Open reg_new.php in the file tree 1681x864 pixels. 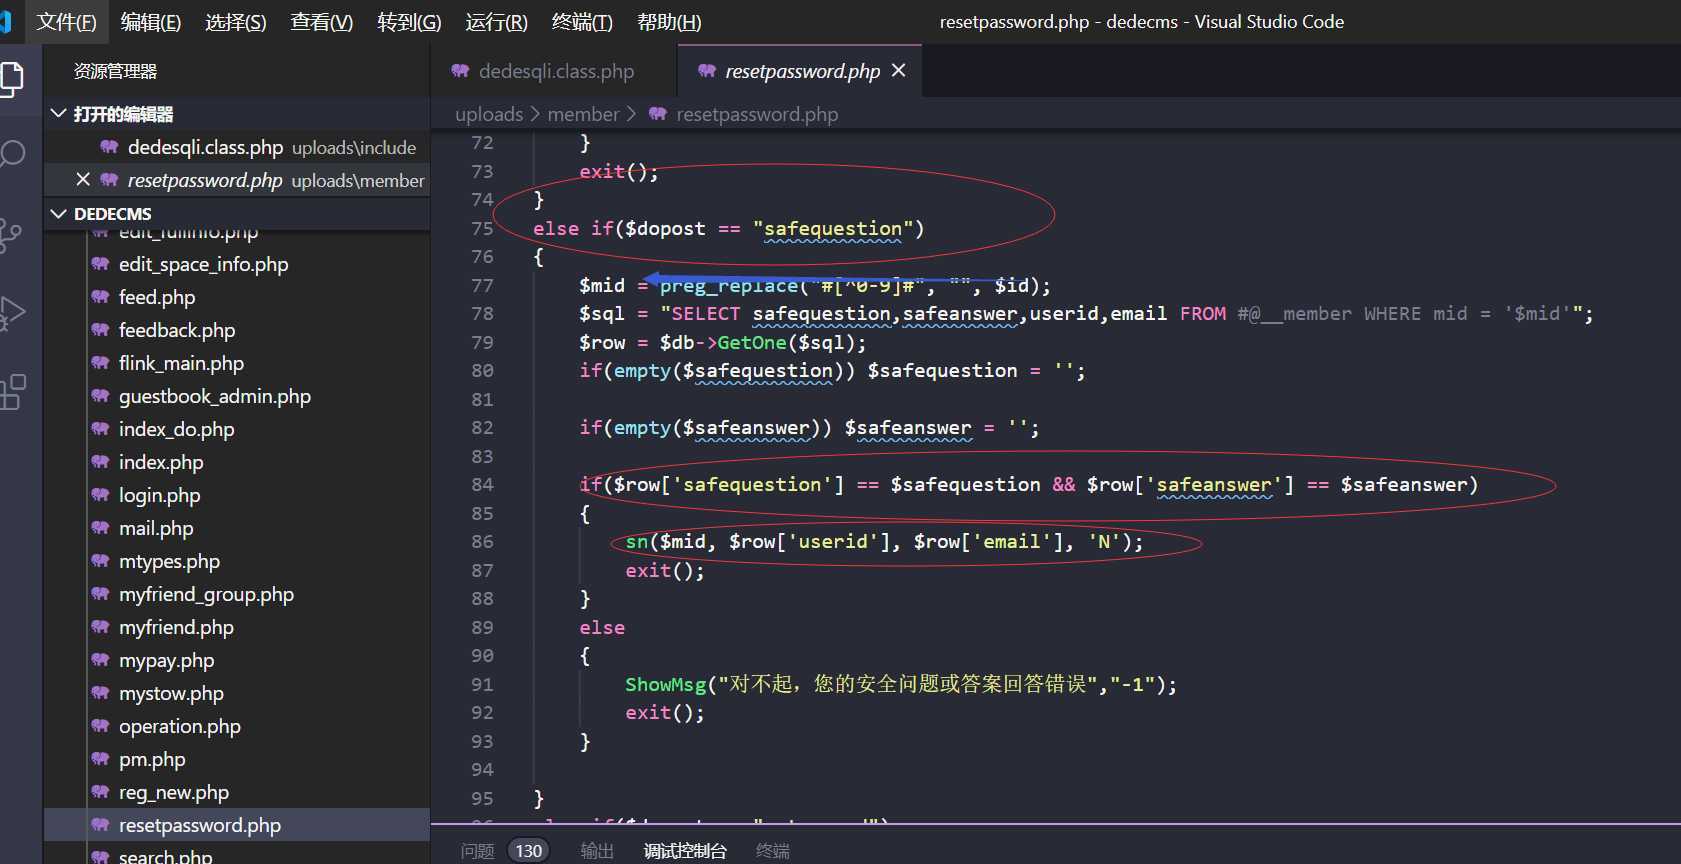(x=237, y=792)
